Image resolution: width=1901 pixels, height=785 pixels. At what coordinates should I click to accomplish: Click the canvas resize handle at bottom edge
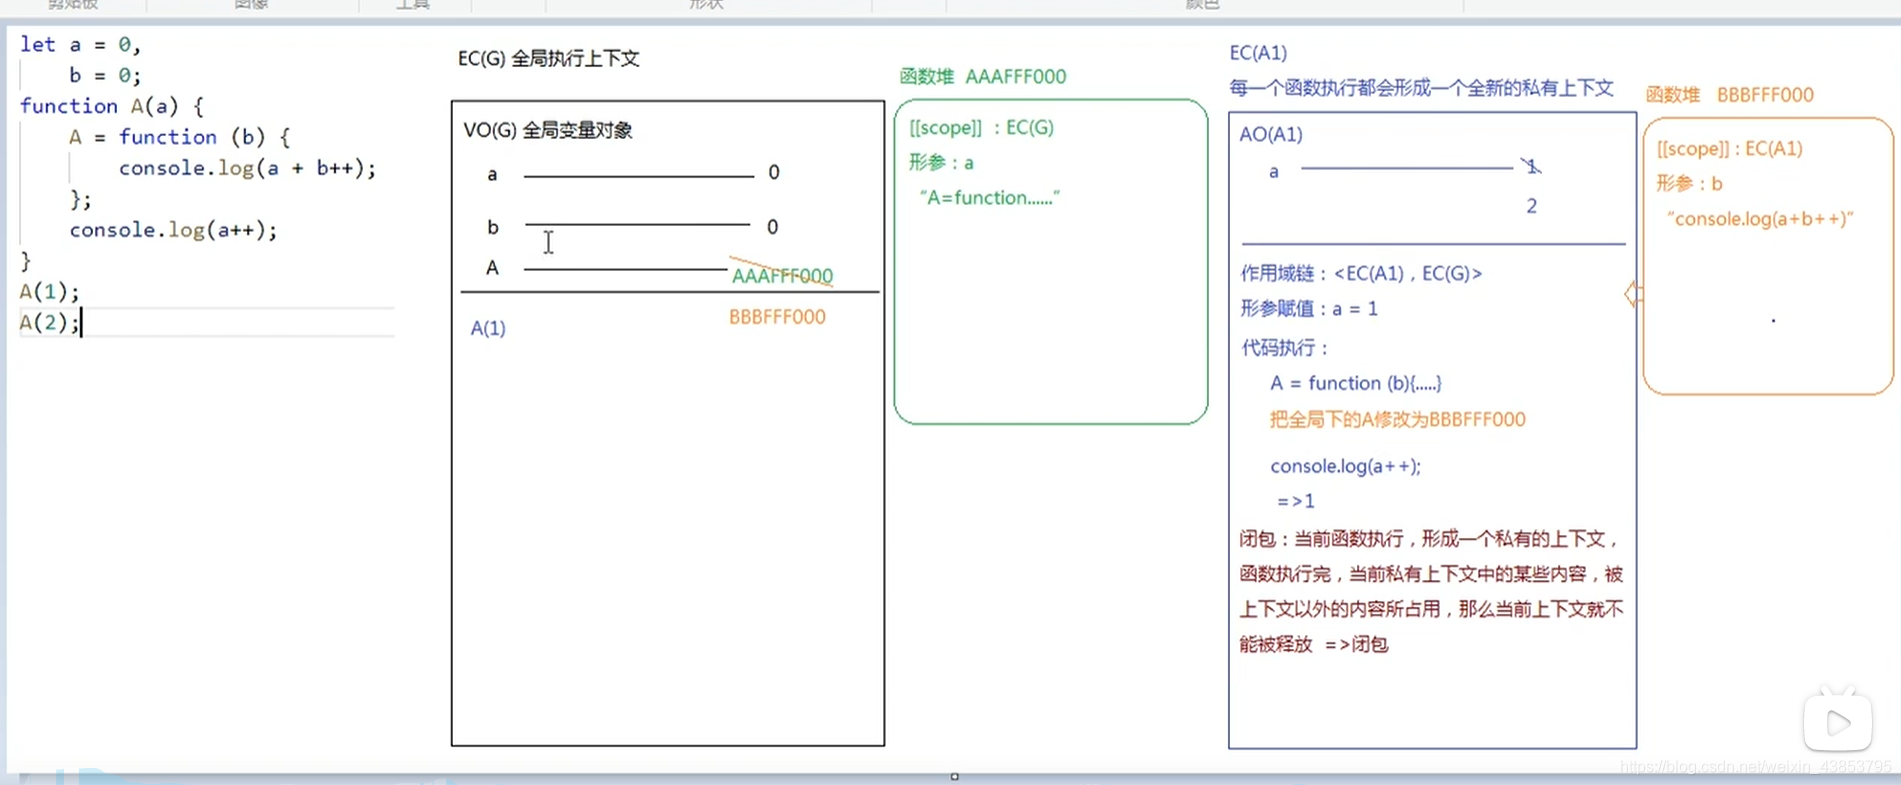pyautogui.click(x=955, y=776)
